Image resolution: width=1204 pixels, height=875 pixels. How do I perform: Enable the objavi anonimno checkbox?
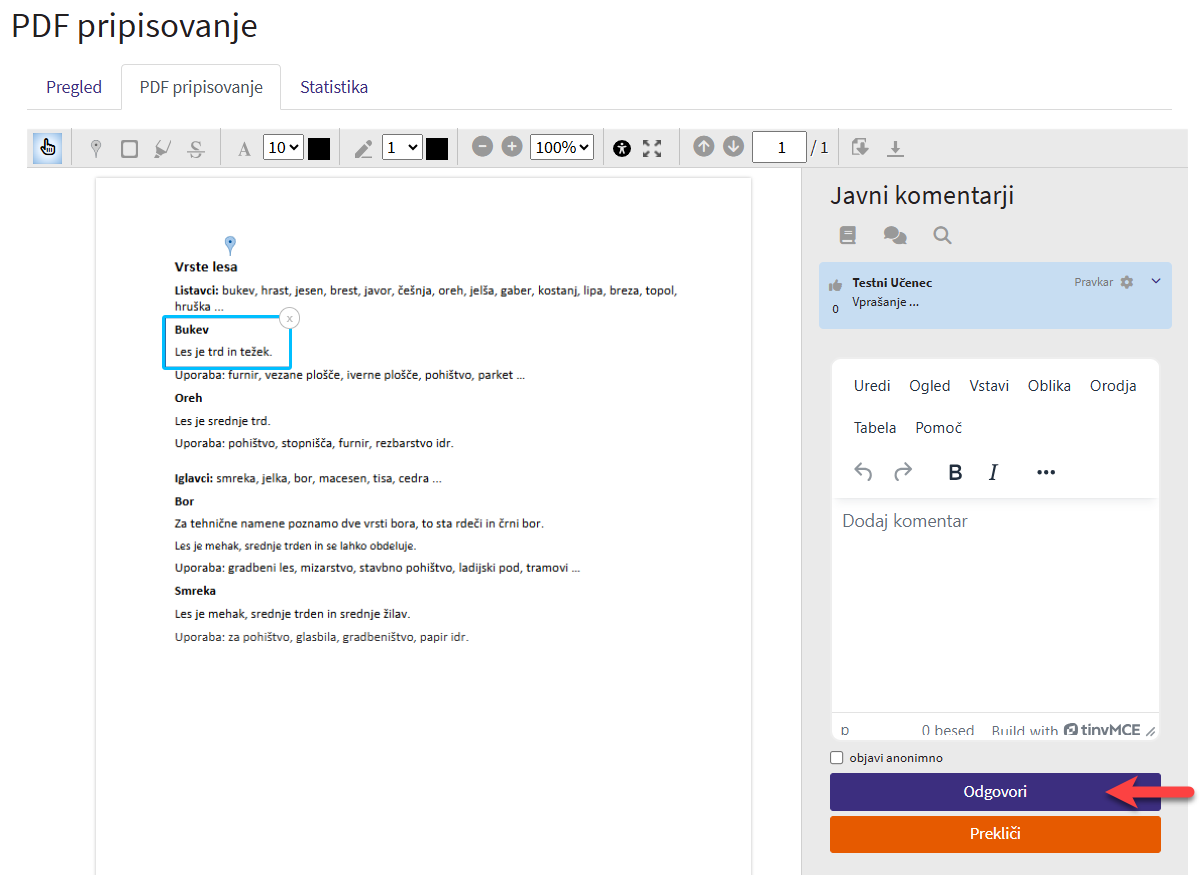[x=837, y=758]
